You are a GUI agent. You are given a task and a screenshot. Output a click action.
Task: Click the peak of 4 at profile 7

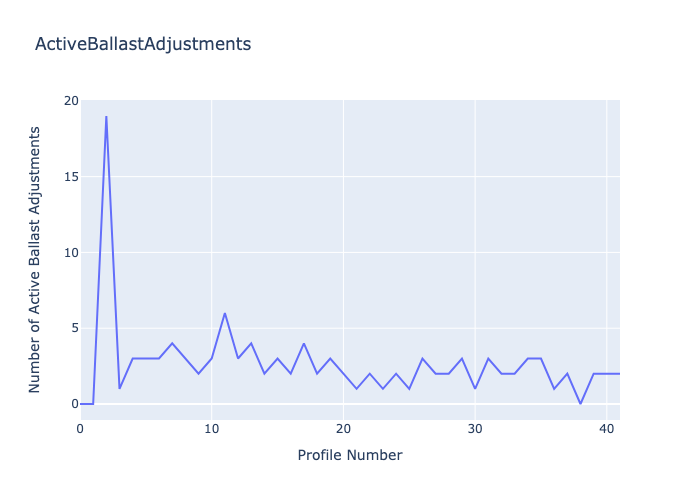tap(172, 343)
